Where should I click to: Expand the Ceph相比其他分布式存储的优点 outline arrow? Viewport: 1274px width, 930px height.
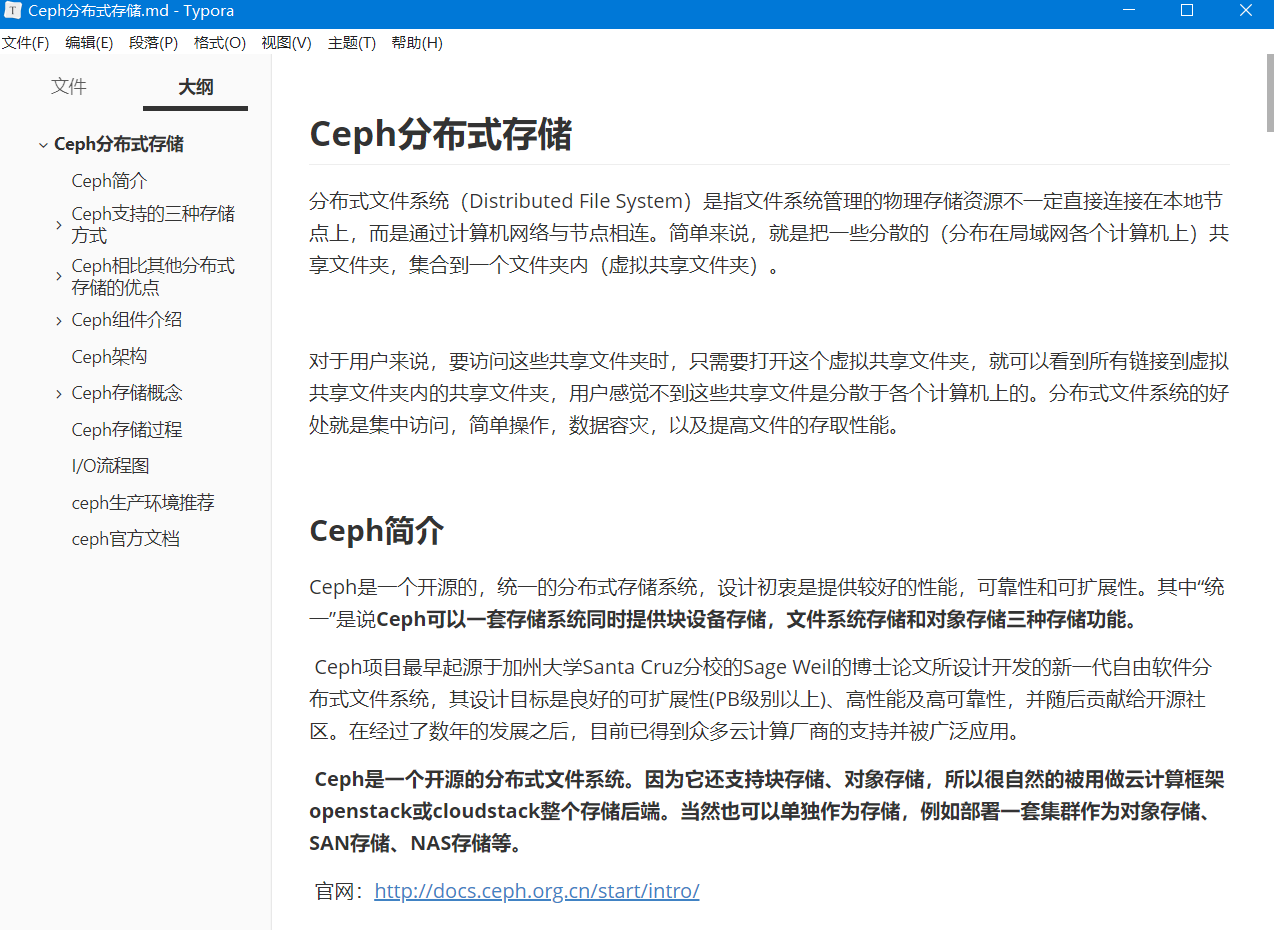coord(60,277)
